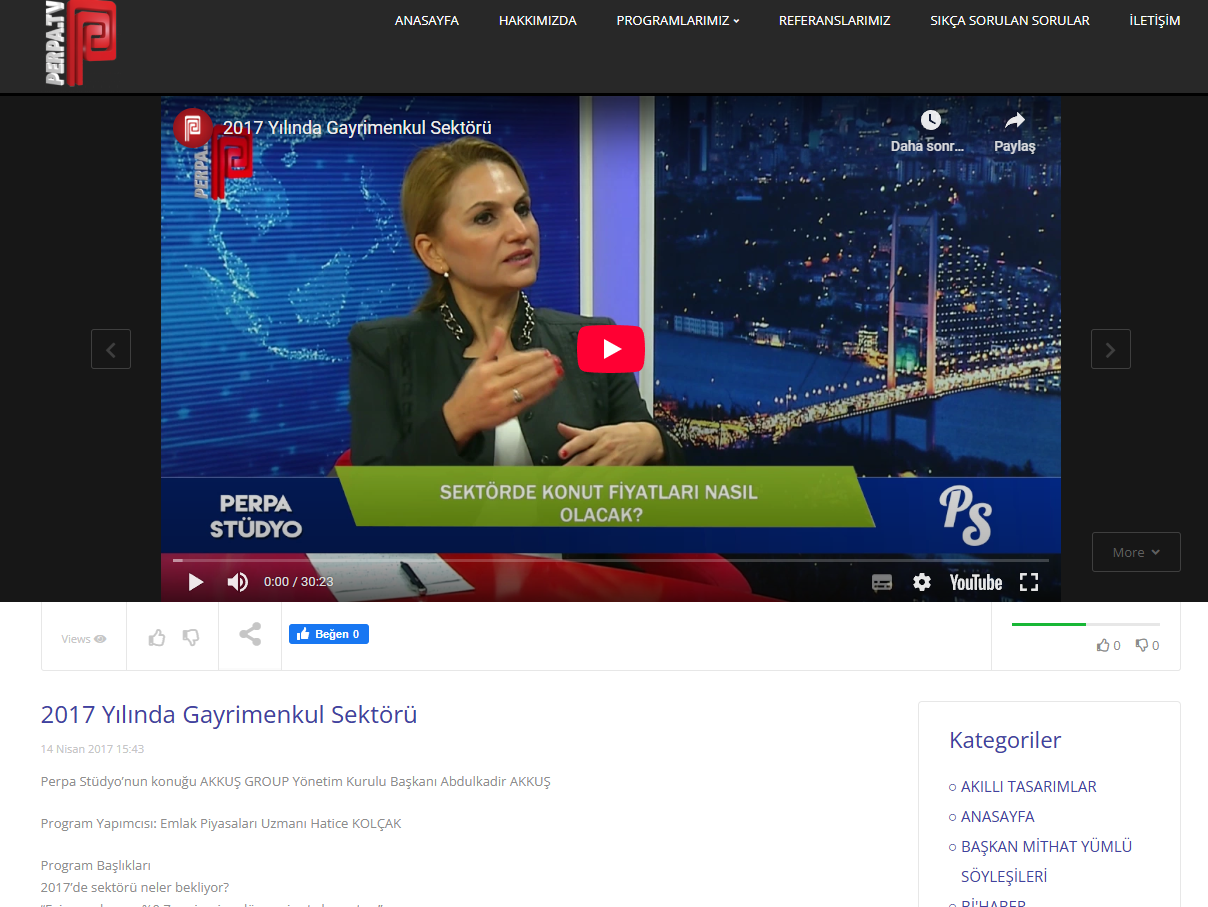Mute the video with speaker icon
Image resolution: width=1208 pixels, height=907 pixels.
(x=237, y=582)
